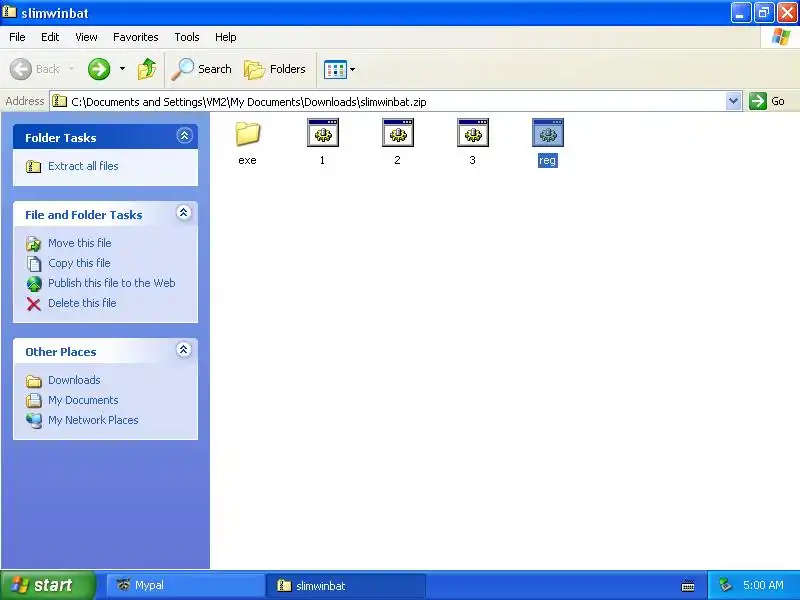Open the Forward history dropdown arrow

coord(122,68)
